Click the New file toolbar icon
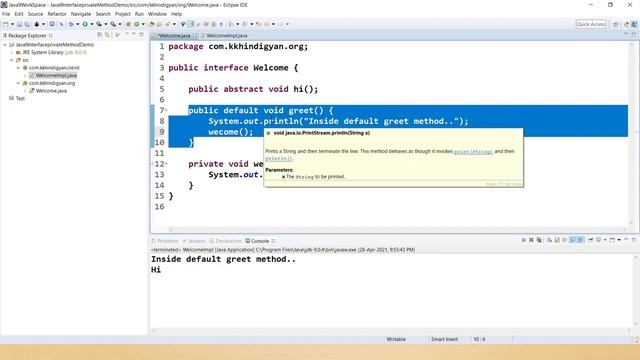 point(6,24)
